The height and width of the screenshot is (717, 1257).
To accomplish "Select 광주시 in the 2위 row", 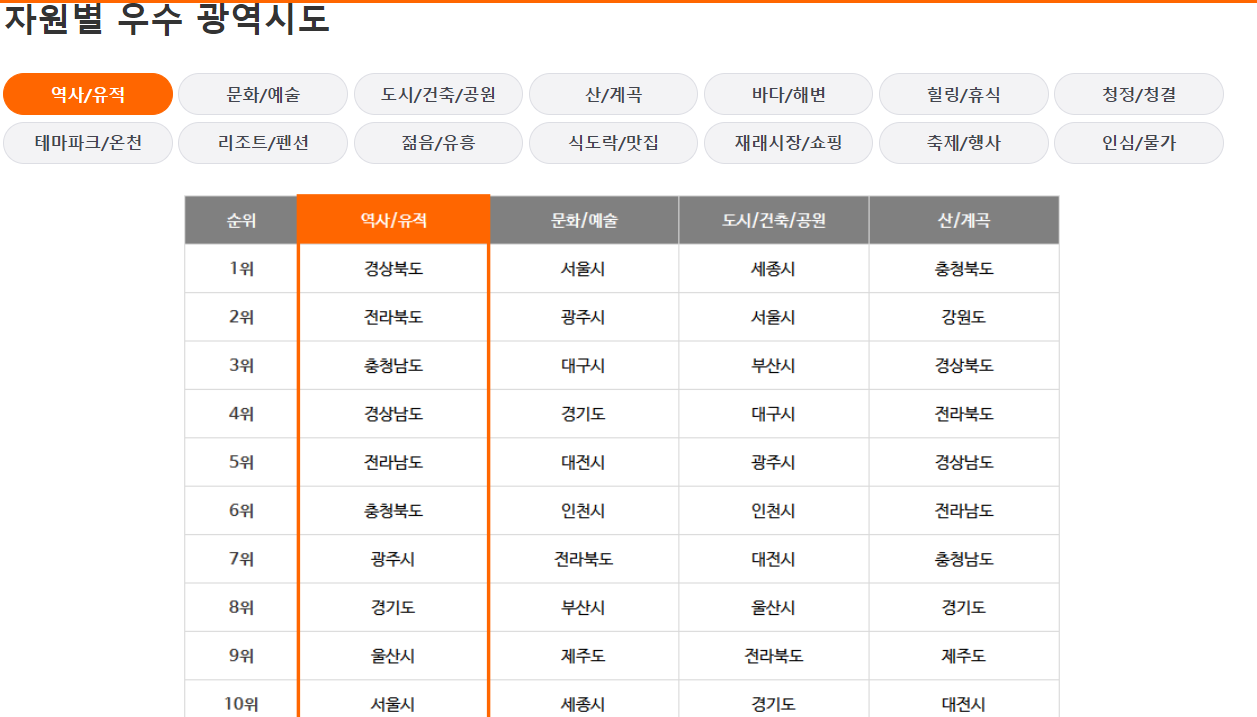I will point(584,317).
